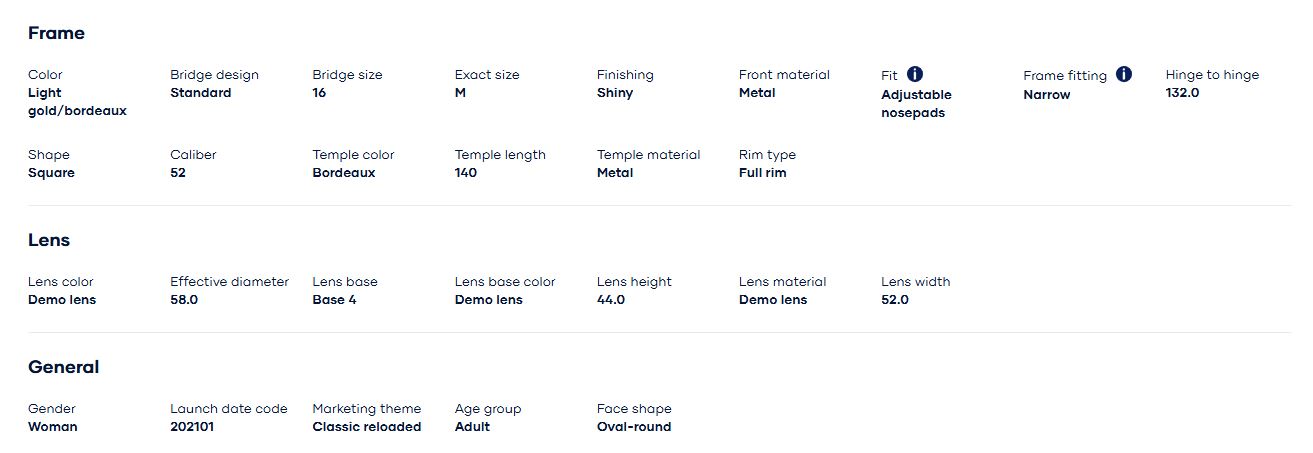Click the Classic reloaded marketing theme

click(x=366, y=427)
